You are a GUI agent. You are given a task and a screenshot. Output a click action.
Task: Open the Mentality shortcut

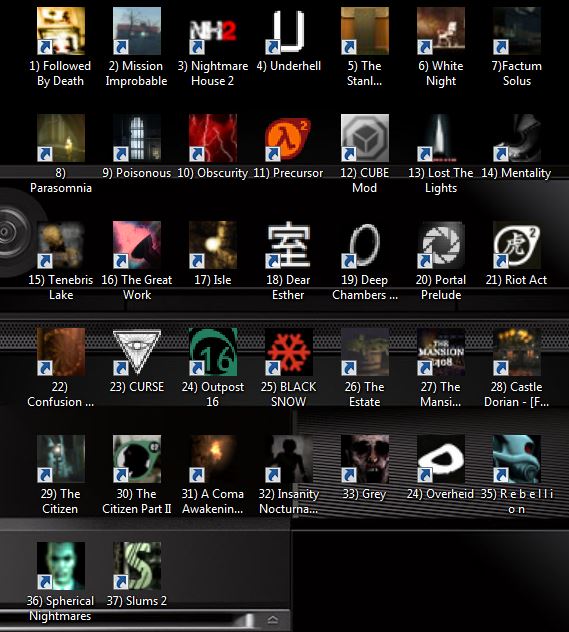pos(517,138)
